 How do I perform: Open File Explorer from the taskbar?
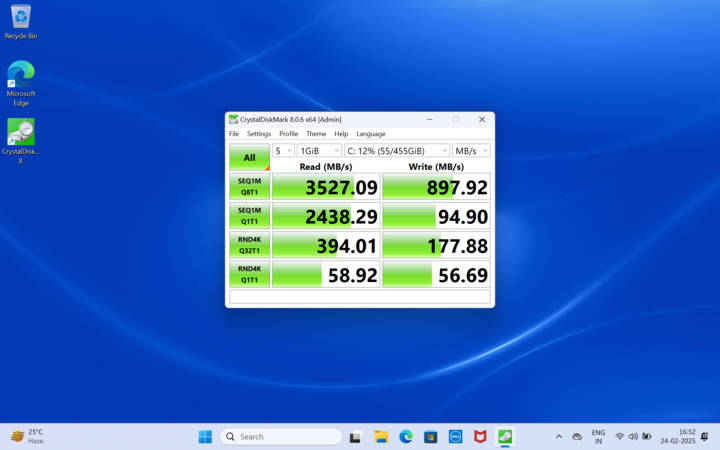pyautogui.click(x=381, y=437)
